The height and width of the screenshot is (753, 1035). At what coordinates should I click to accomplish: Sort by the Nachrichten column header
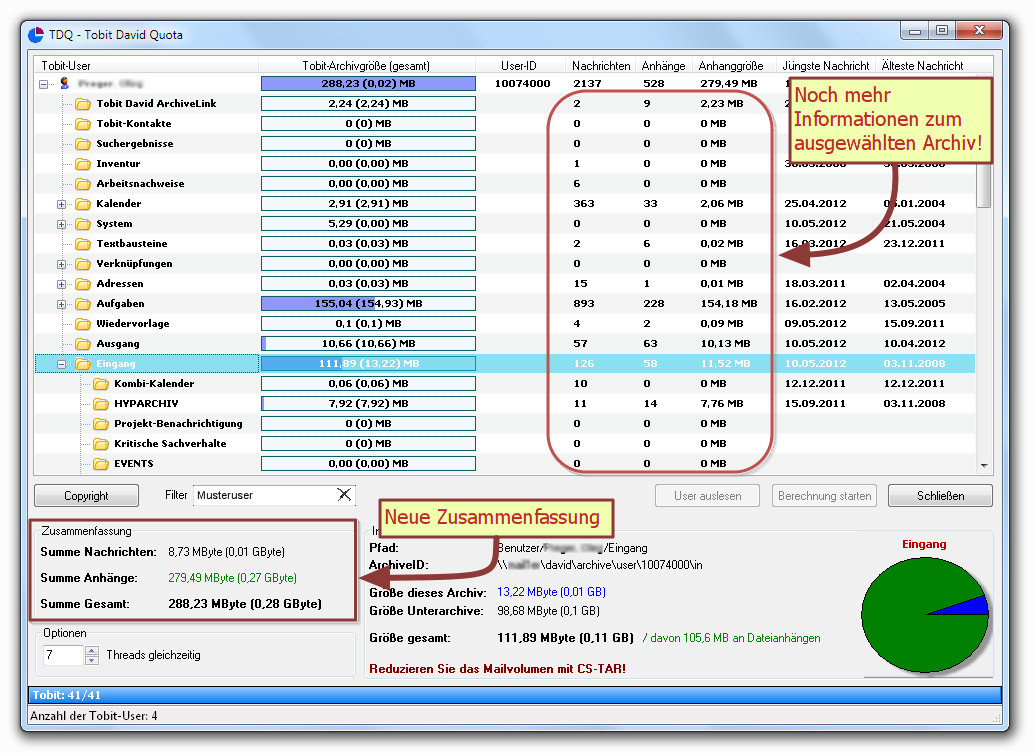tap(601, 66)
